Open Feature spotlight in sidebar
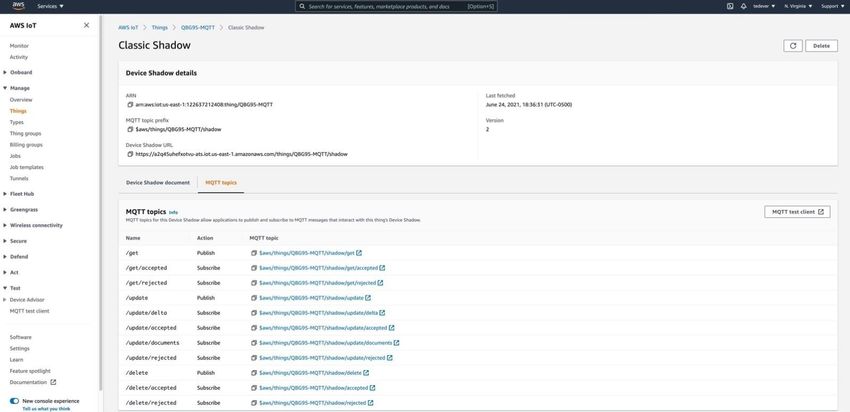 tap(30, 371)
